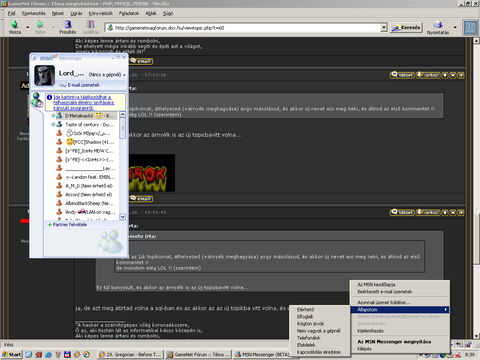Viewport: 480px width, 360px height.
Task: Click email button under second post
Action: (142, 199)
